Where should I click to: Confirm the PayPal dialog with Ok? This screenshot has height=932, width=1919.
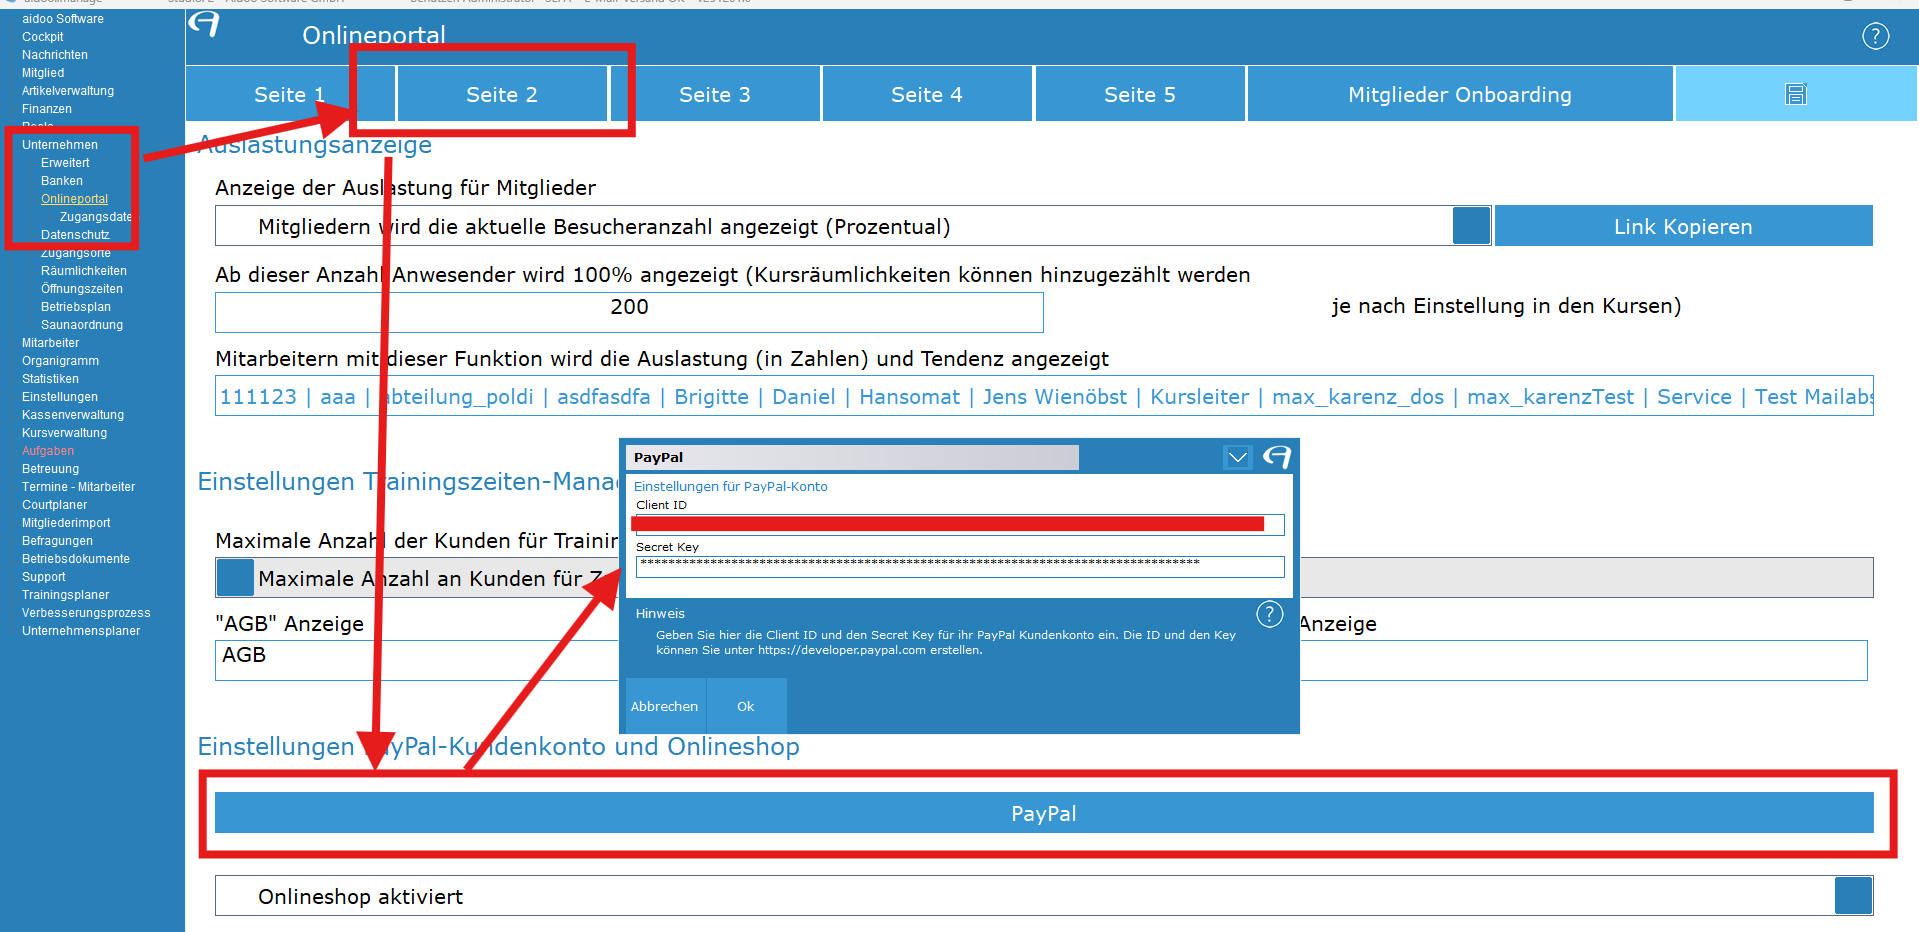(746, 706)
